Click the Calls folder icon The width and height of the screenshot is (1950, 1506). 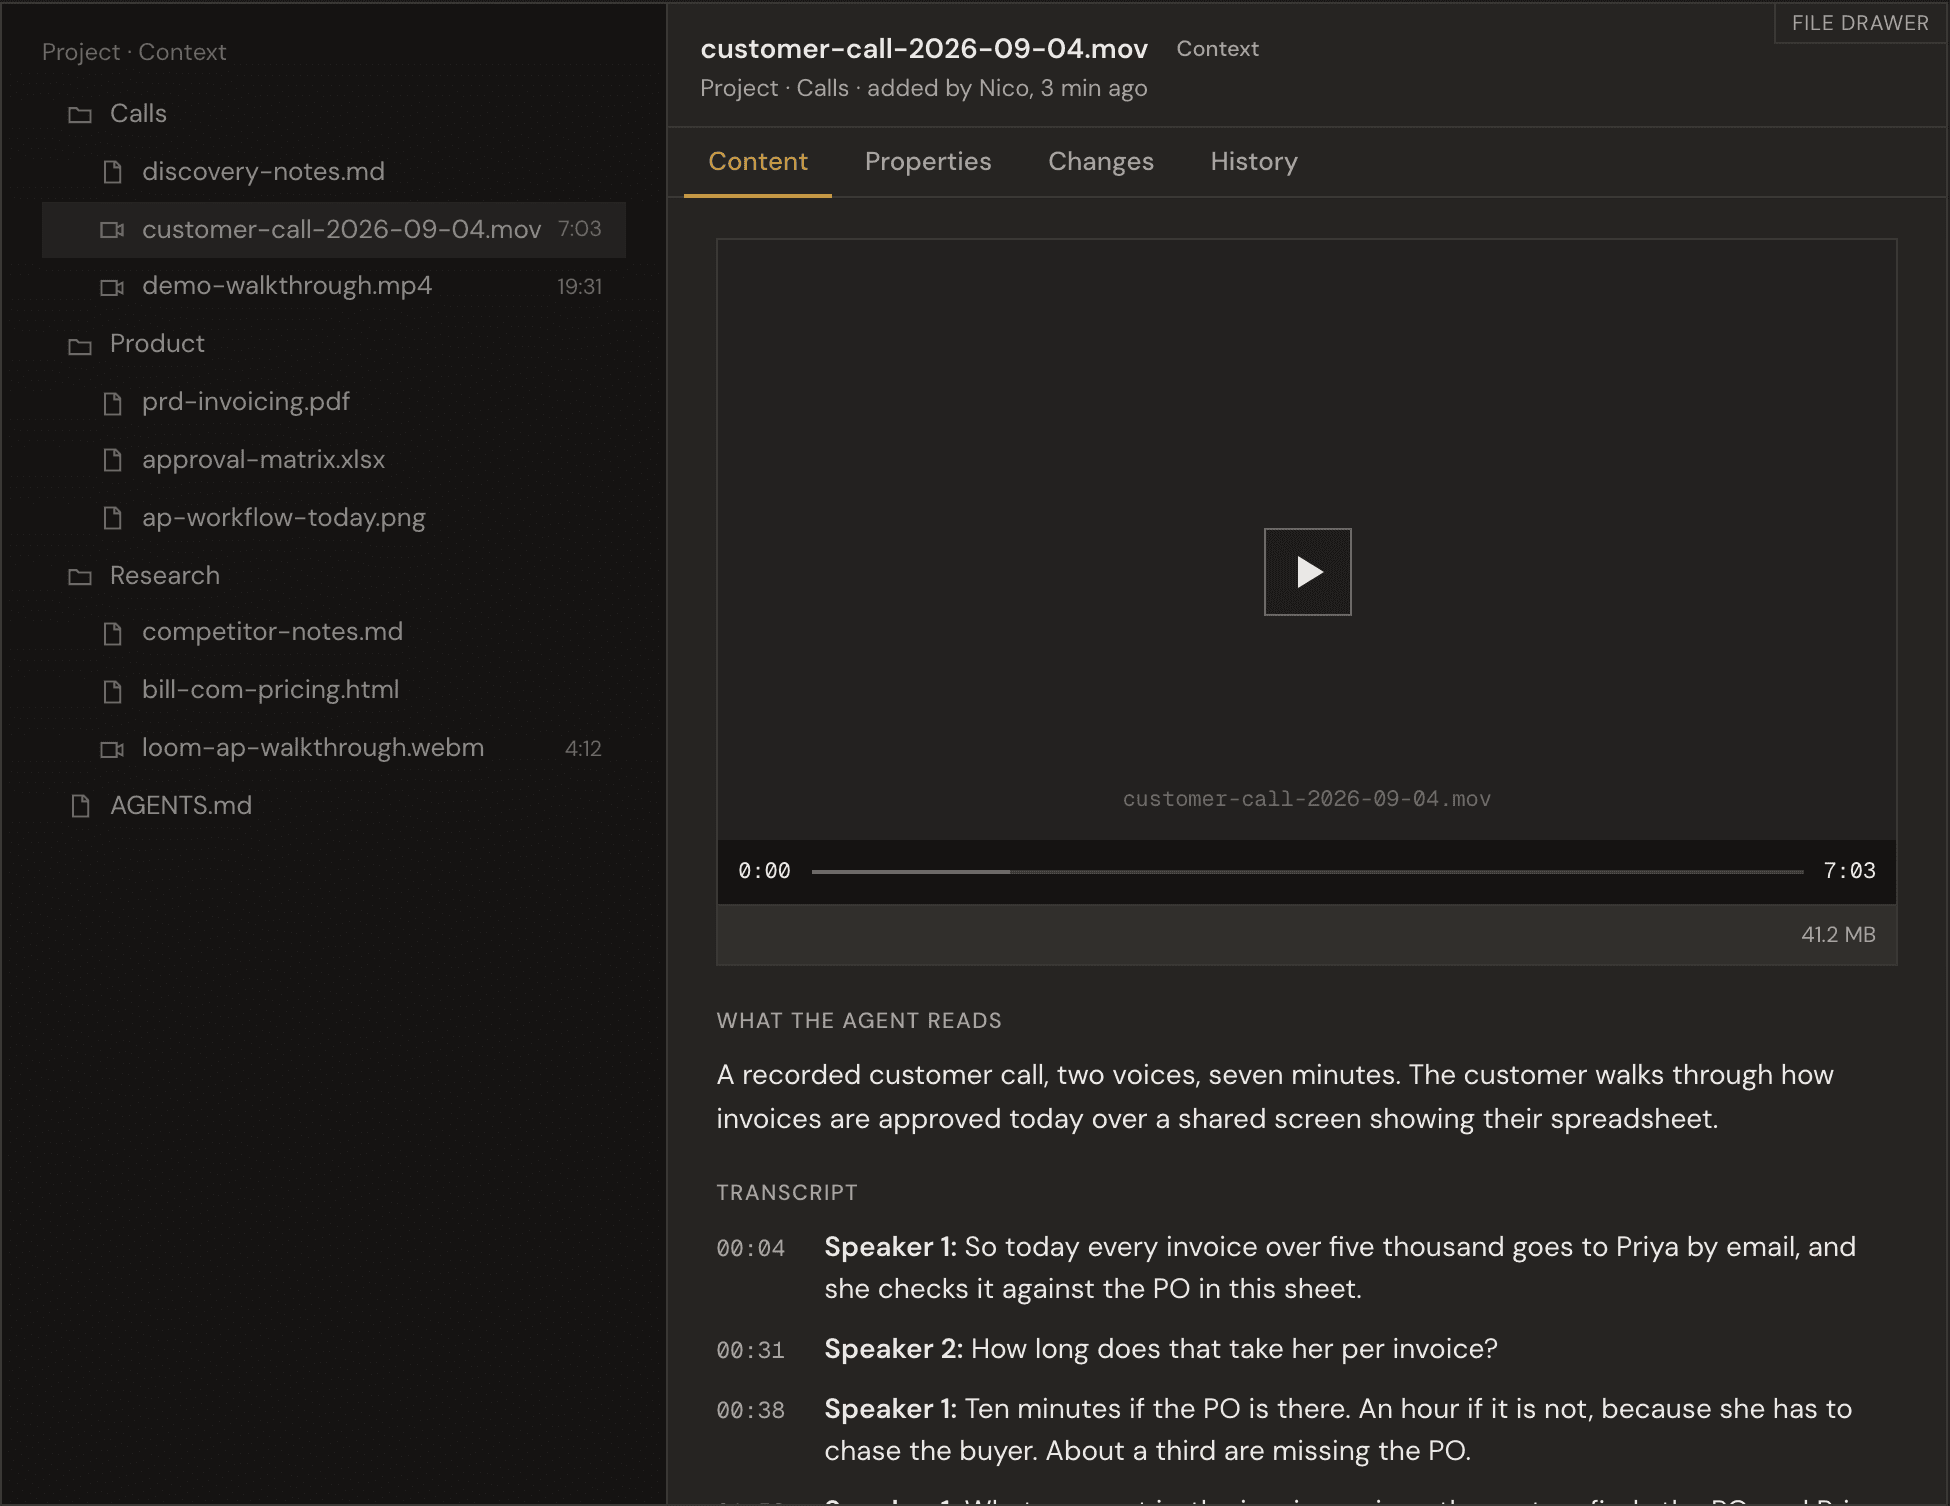click(x=80, y=115)
